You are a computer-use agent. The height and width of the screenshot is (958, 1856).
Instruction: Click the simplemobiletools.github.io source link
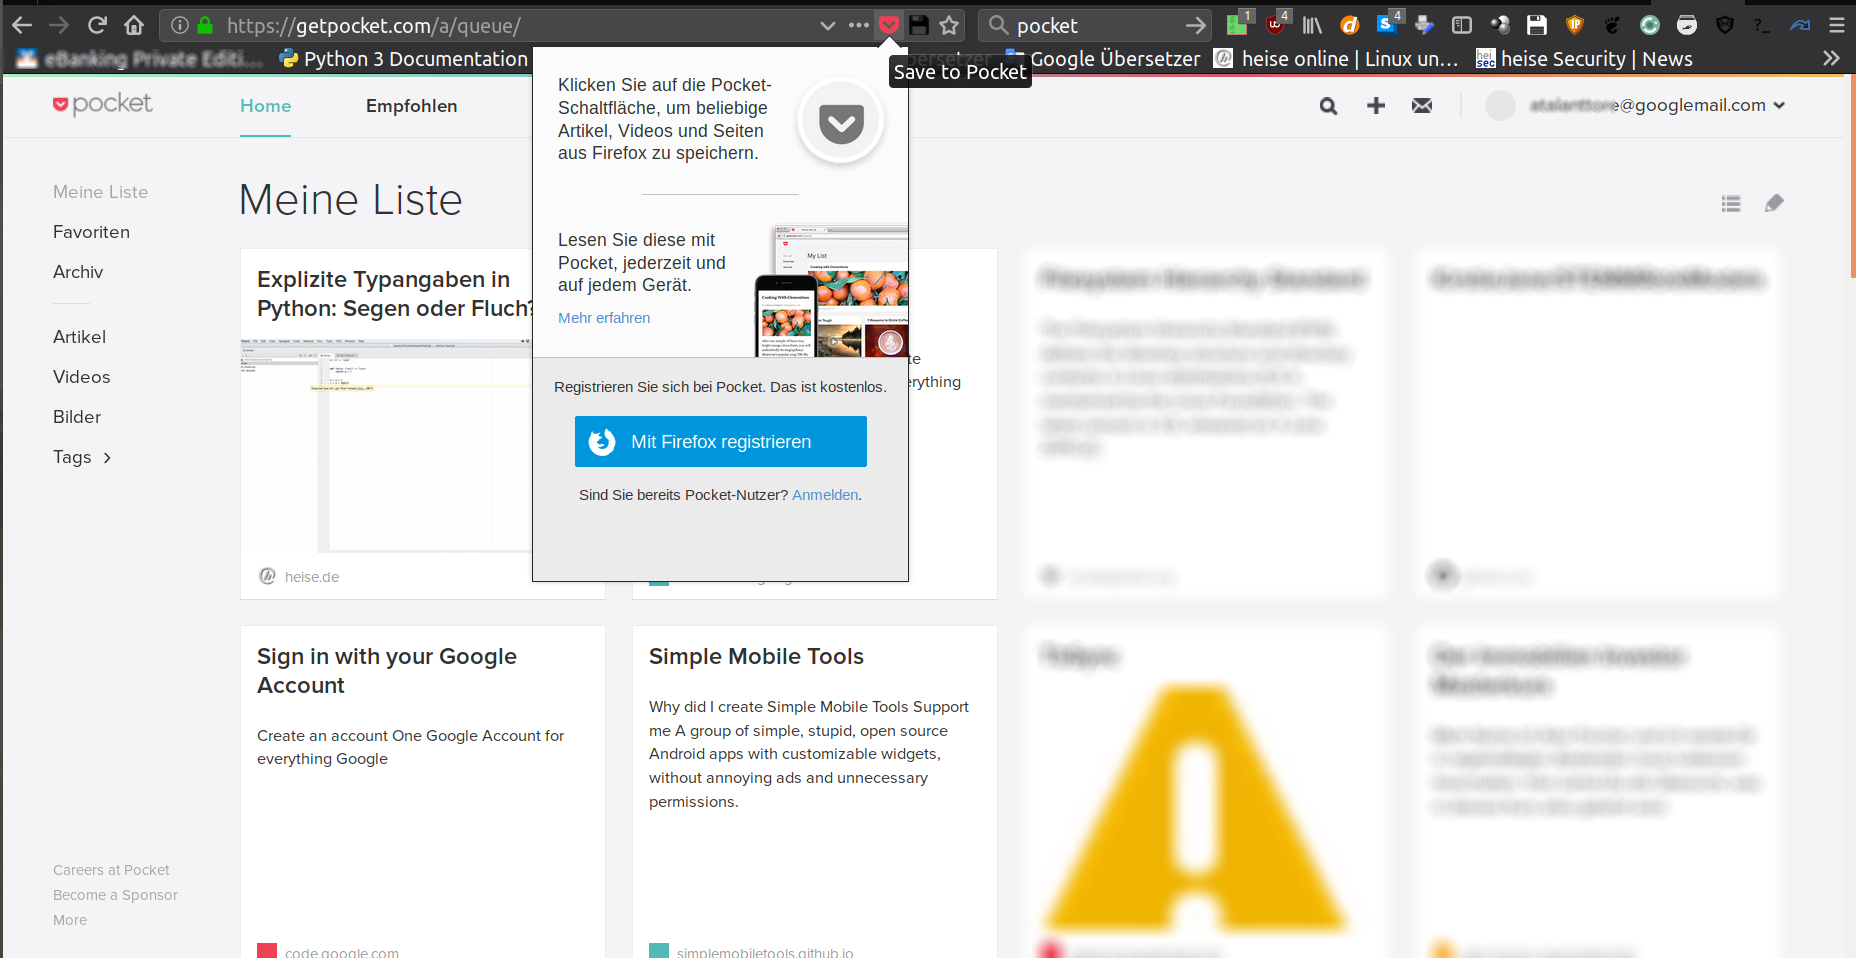(765, 952)
